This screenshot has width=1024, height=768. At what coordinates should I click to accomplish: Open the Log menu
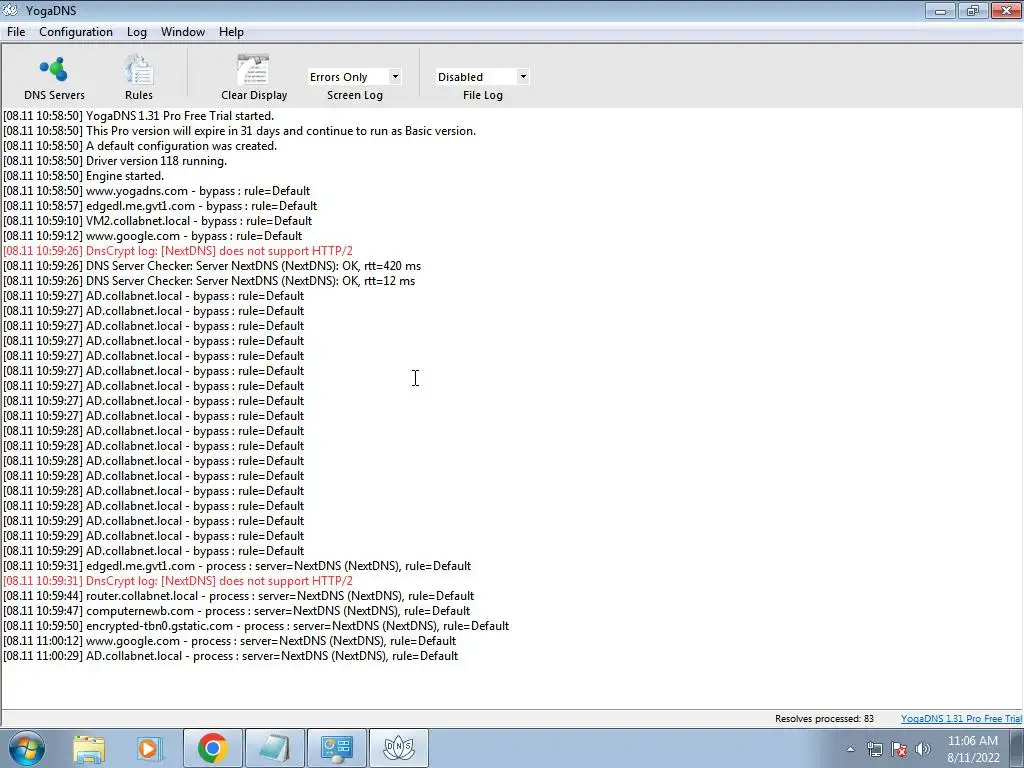136,32
